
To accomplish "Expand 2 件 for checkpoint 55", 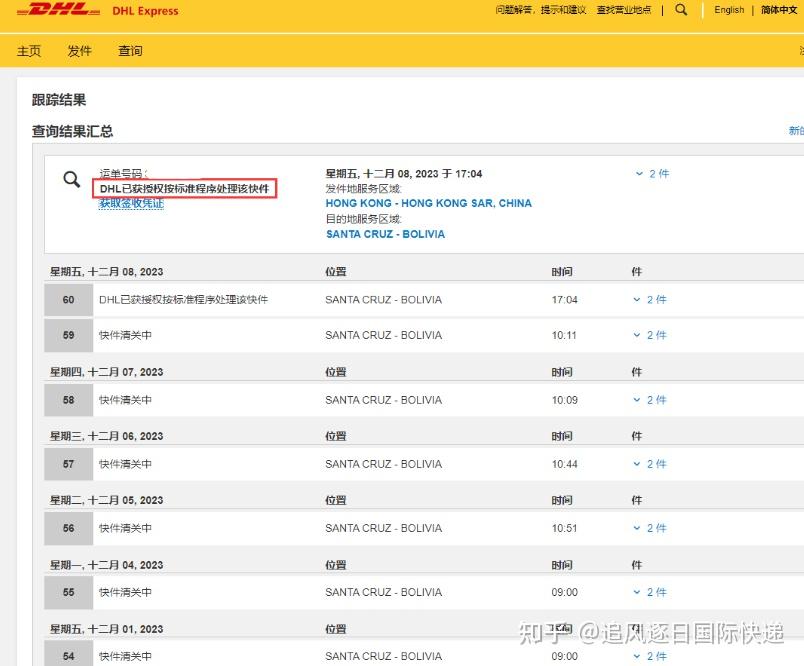I will [x=650, y=592].
